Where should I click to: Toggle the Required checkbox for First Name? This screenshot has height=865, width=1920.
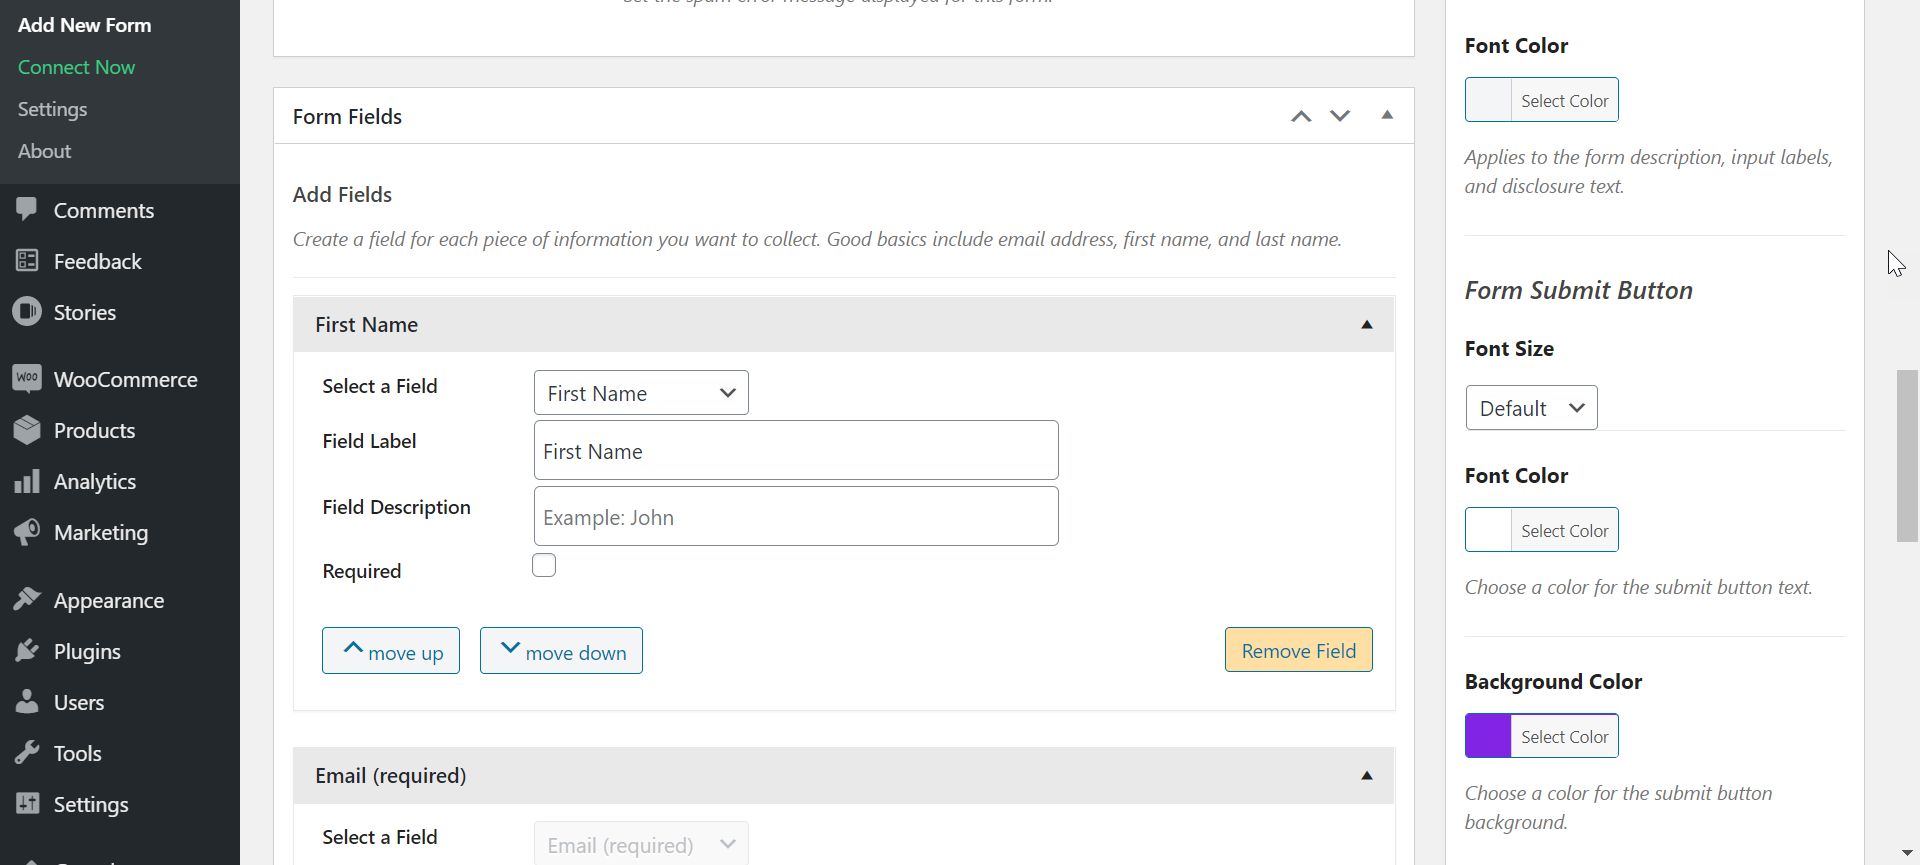544,566
